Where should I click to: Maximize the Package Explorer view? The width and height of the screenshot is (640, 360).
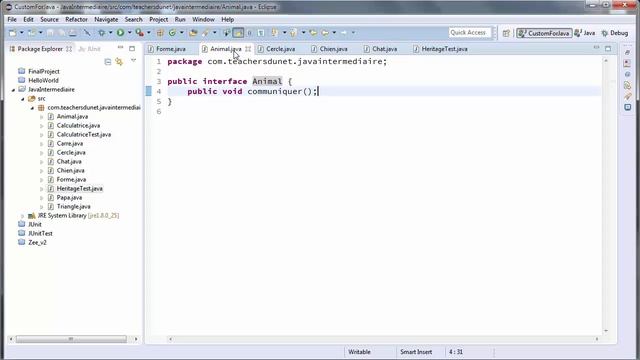[x=132, y=49]
